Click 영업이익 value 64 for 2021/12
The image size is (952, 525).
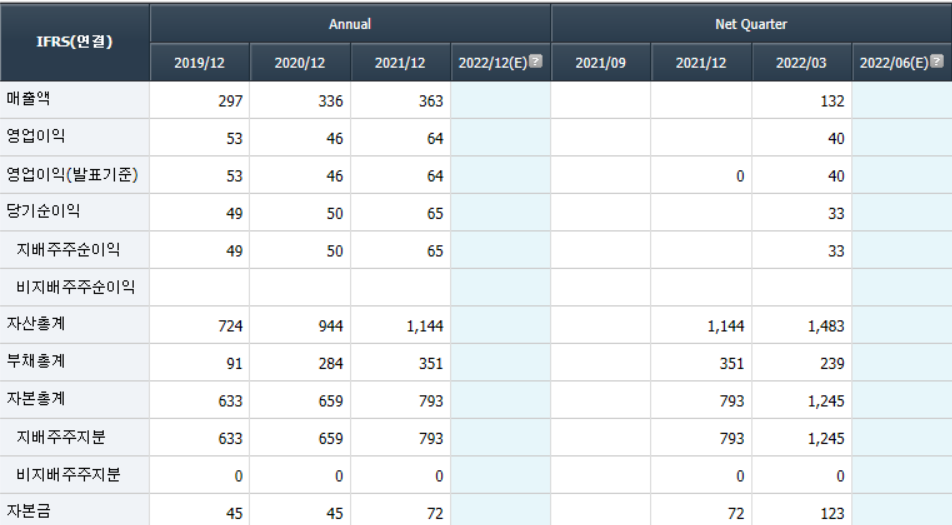click(x=435, y=138)
